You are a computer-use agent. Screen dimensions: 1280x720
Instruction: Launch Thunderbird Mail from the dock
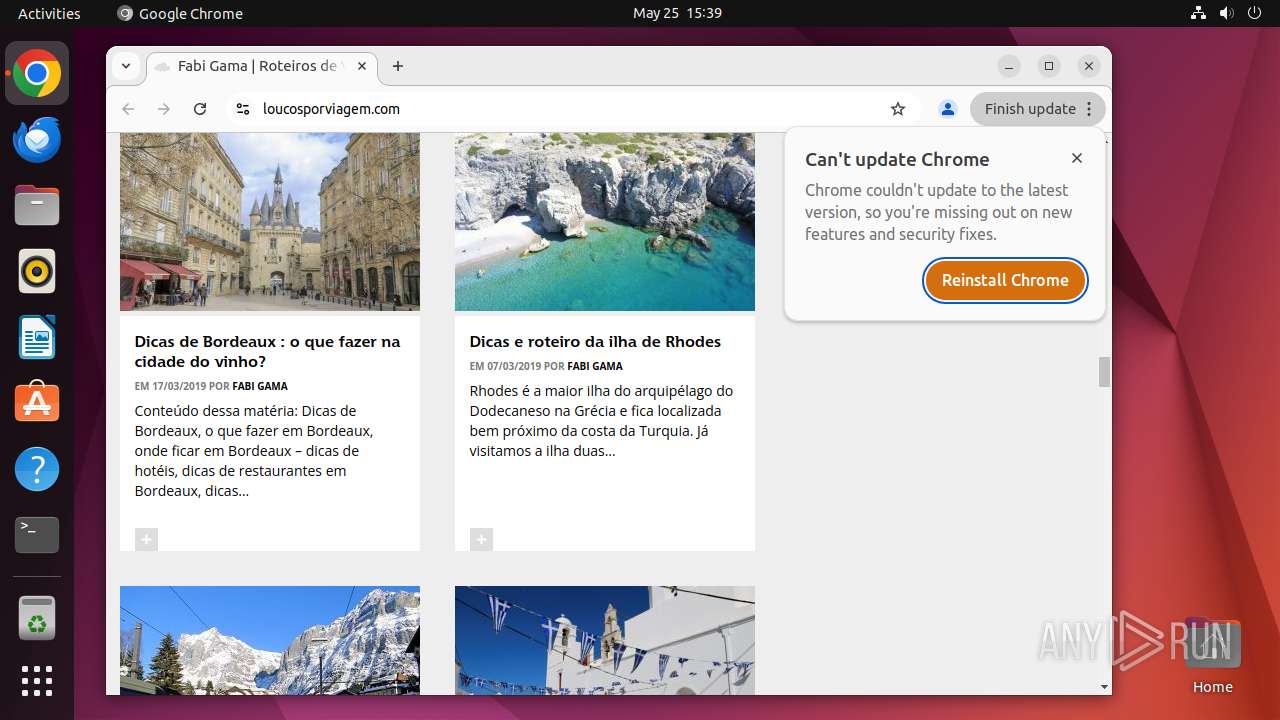click(x=37, y=139)
